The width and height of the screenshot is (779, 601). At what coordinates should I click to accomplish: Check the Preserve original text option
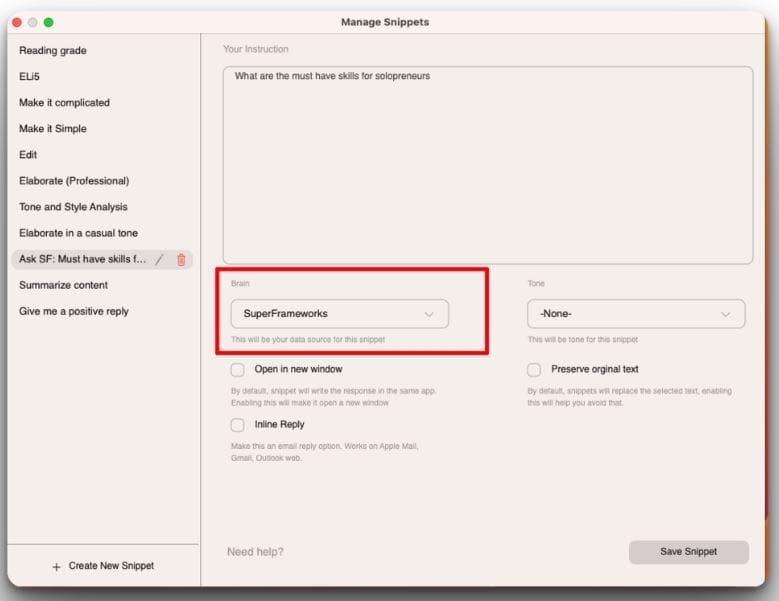coord(534,369)
